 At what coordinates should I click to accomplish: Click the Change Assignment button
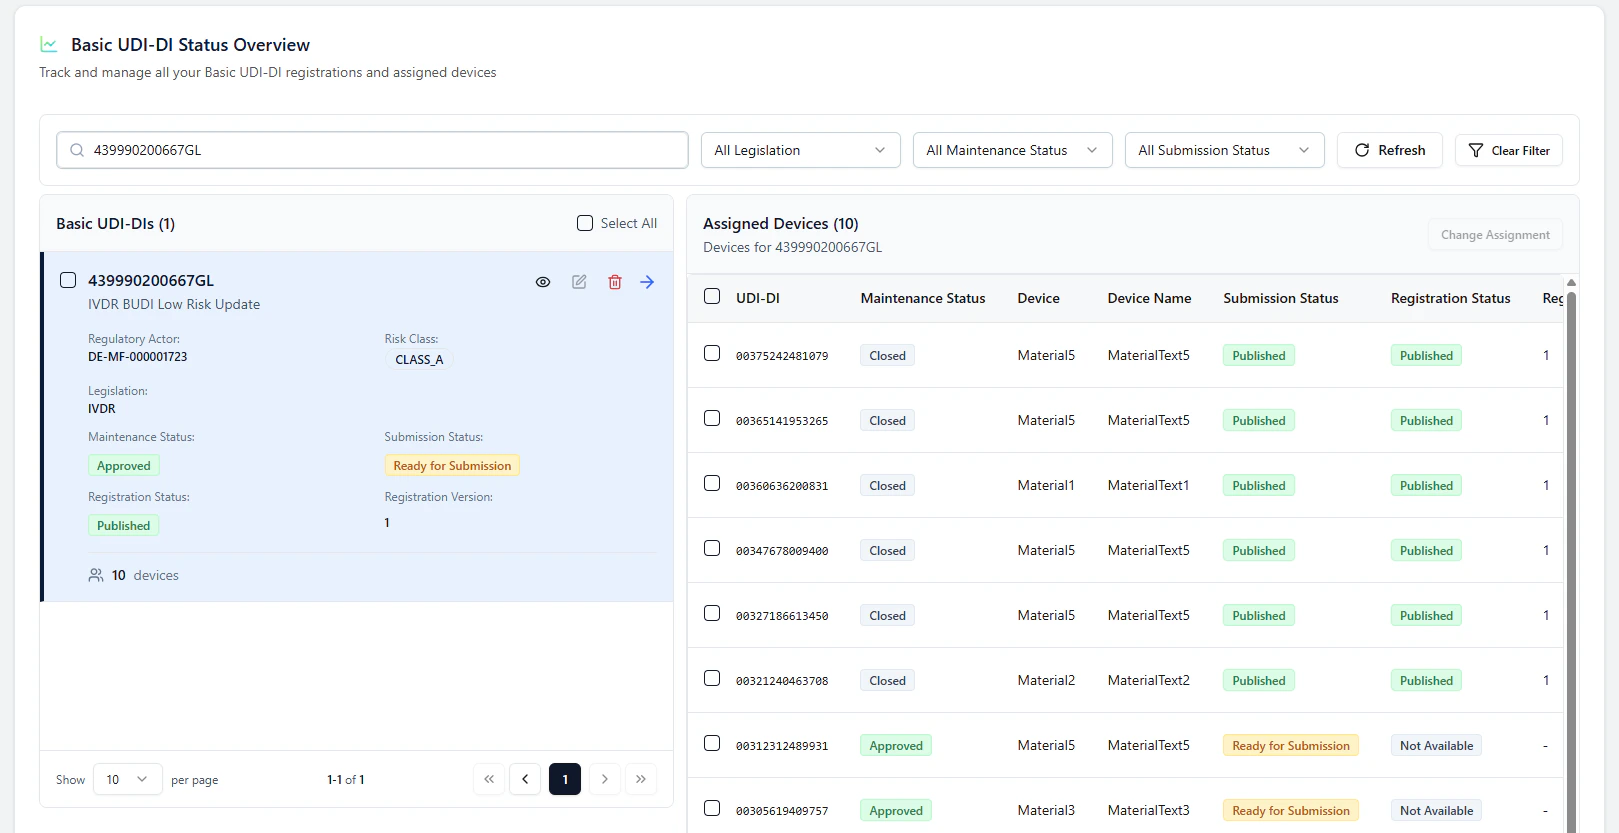pyautogui.click(x=1495, y=235)
